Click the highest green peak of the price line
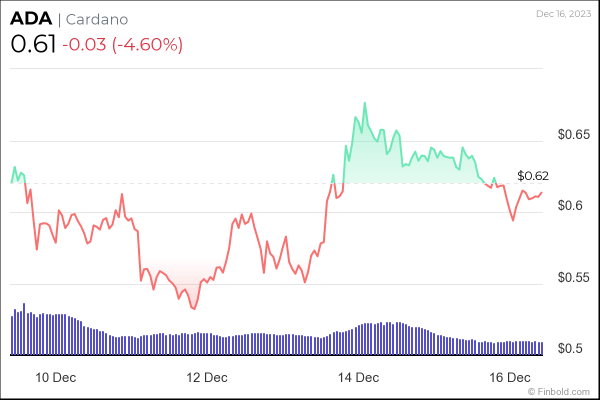The height and width of the screenshot is (400, 600). 365,103
